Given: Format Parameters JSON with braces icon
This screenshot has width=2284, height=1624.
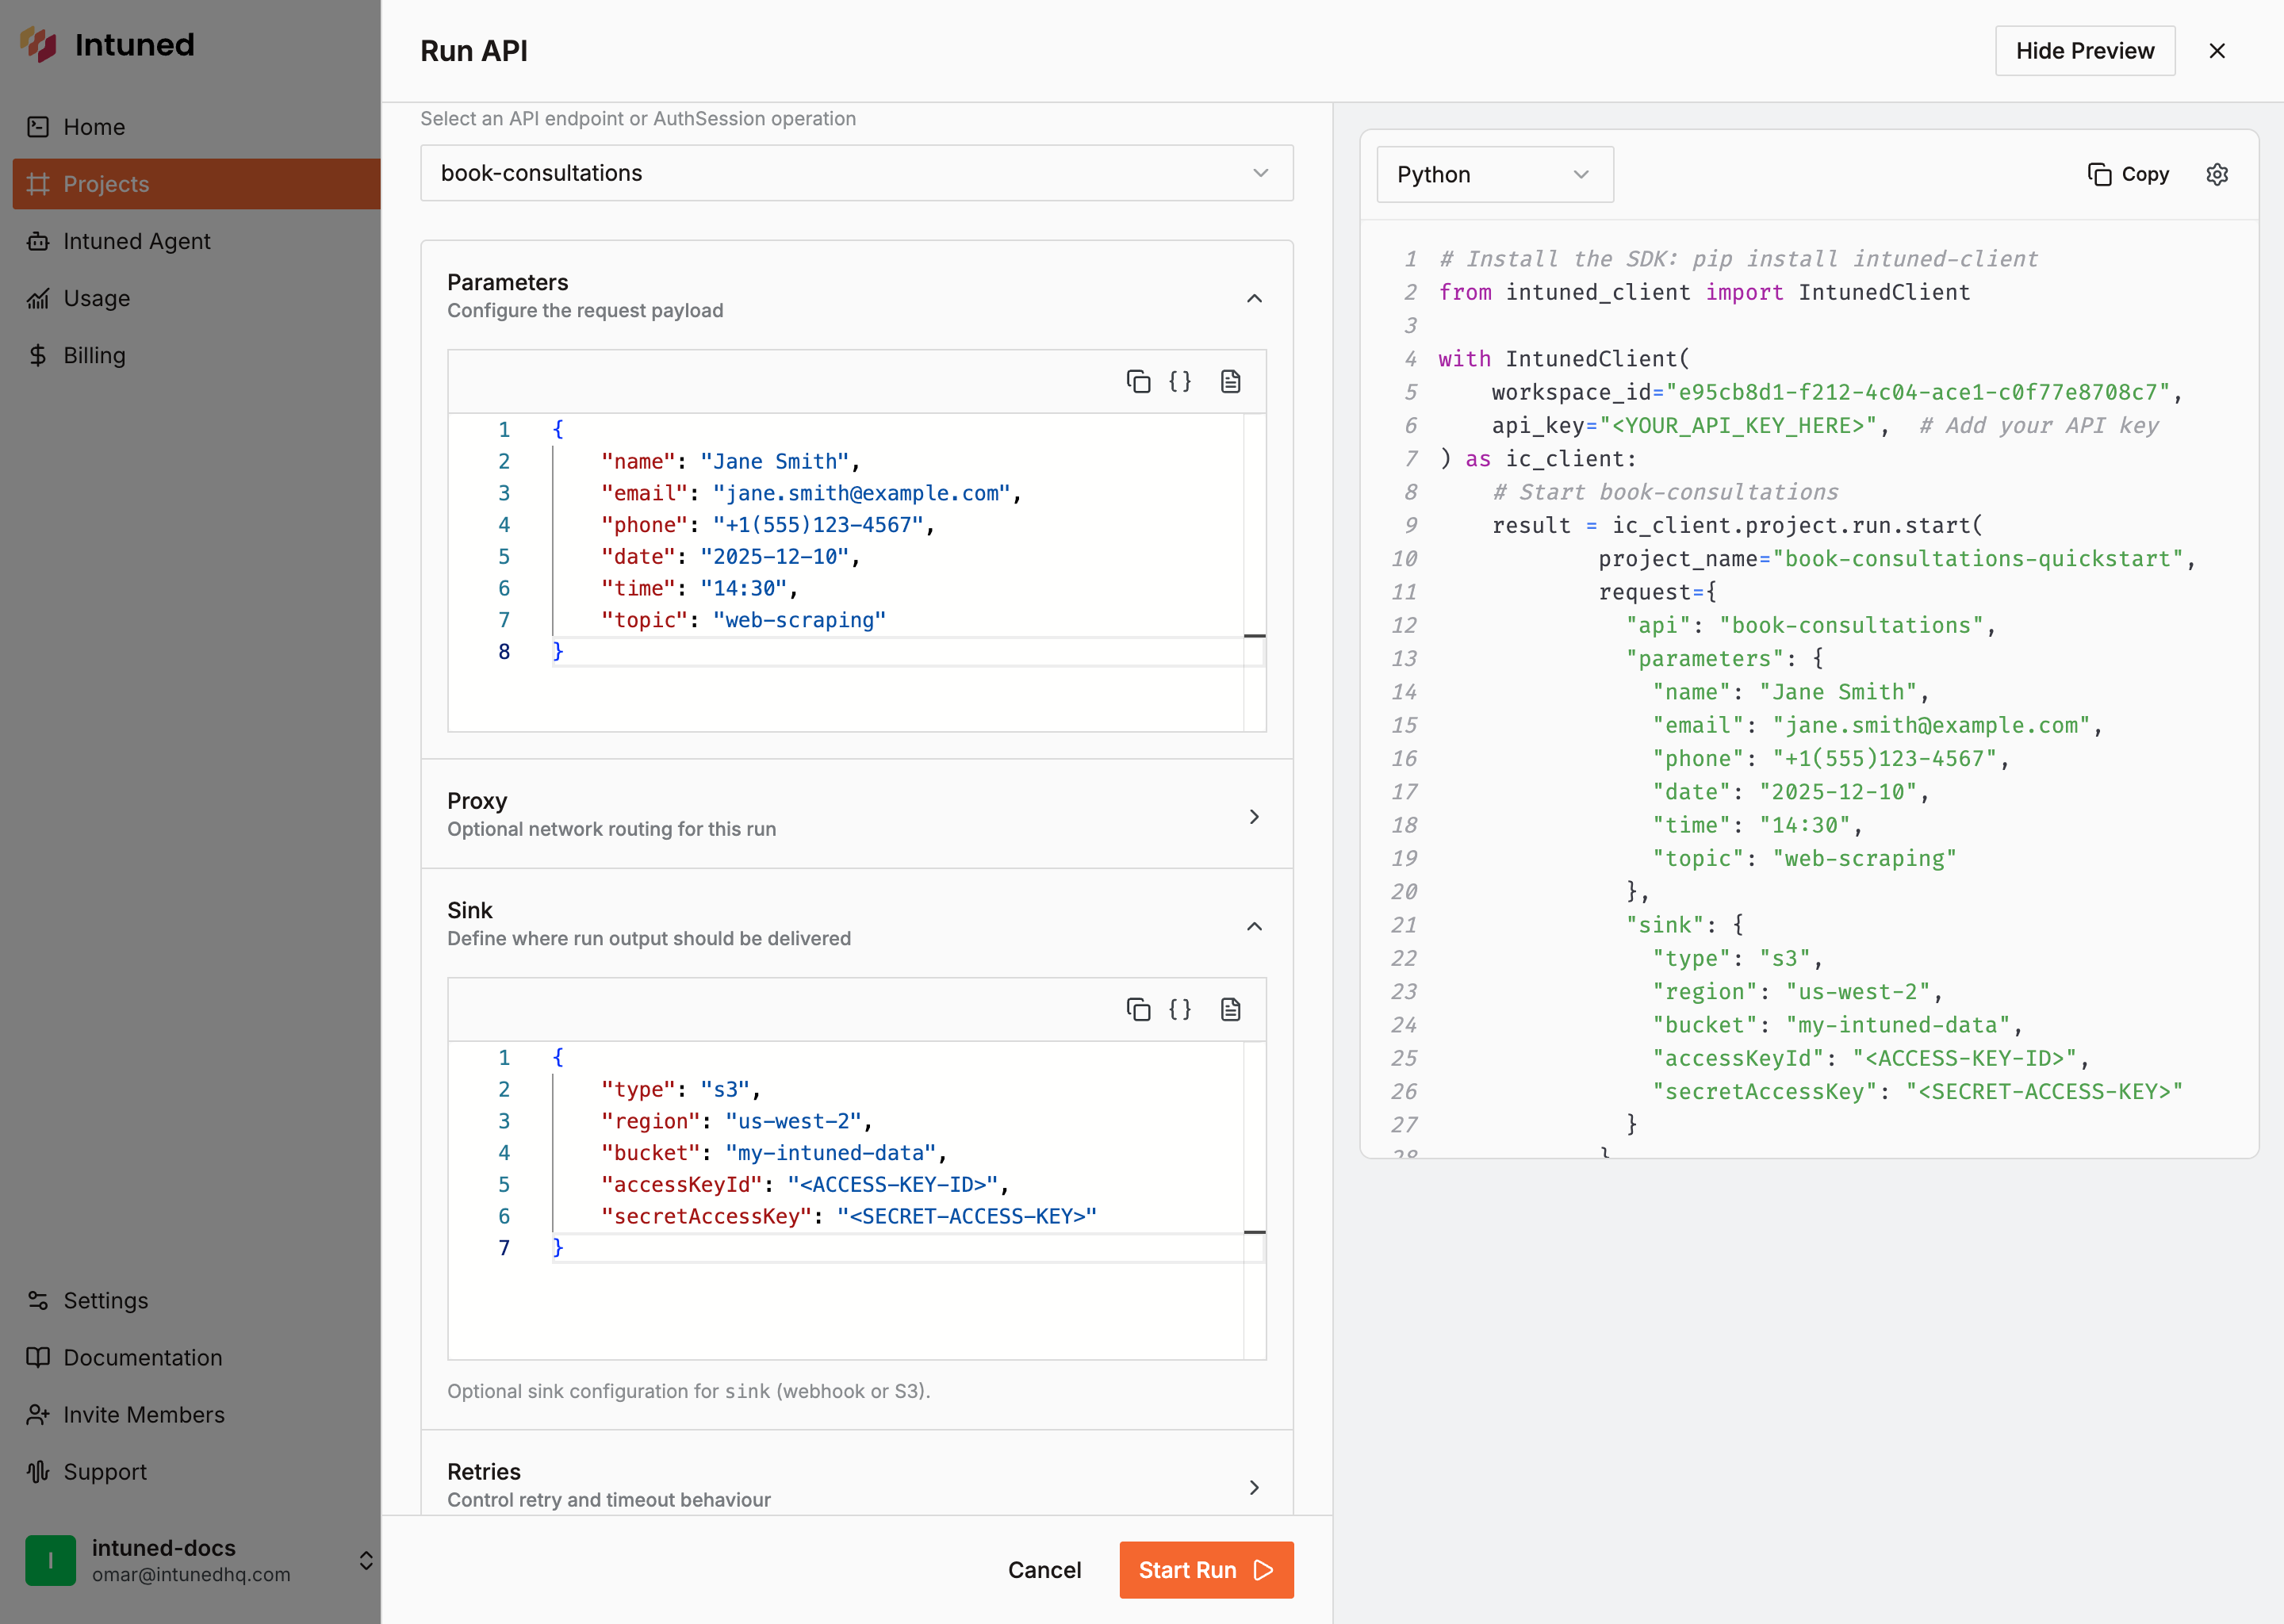Looking at the screenshot, I should [x=1180, y=381].
